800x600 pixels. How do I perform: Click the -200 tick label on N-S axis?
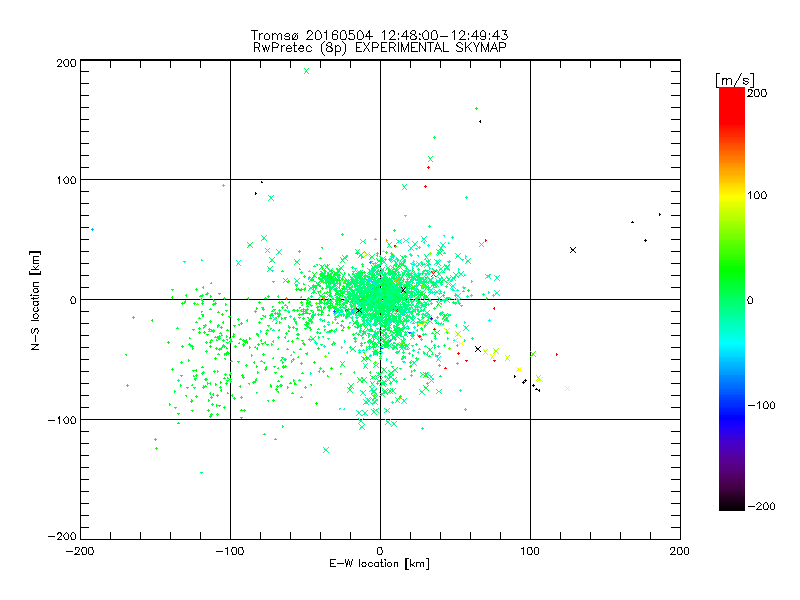[62, 536]
